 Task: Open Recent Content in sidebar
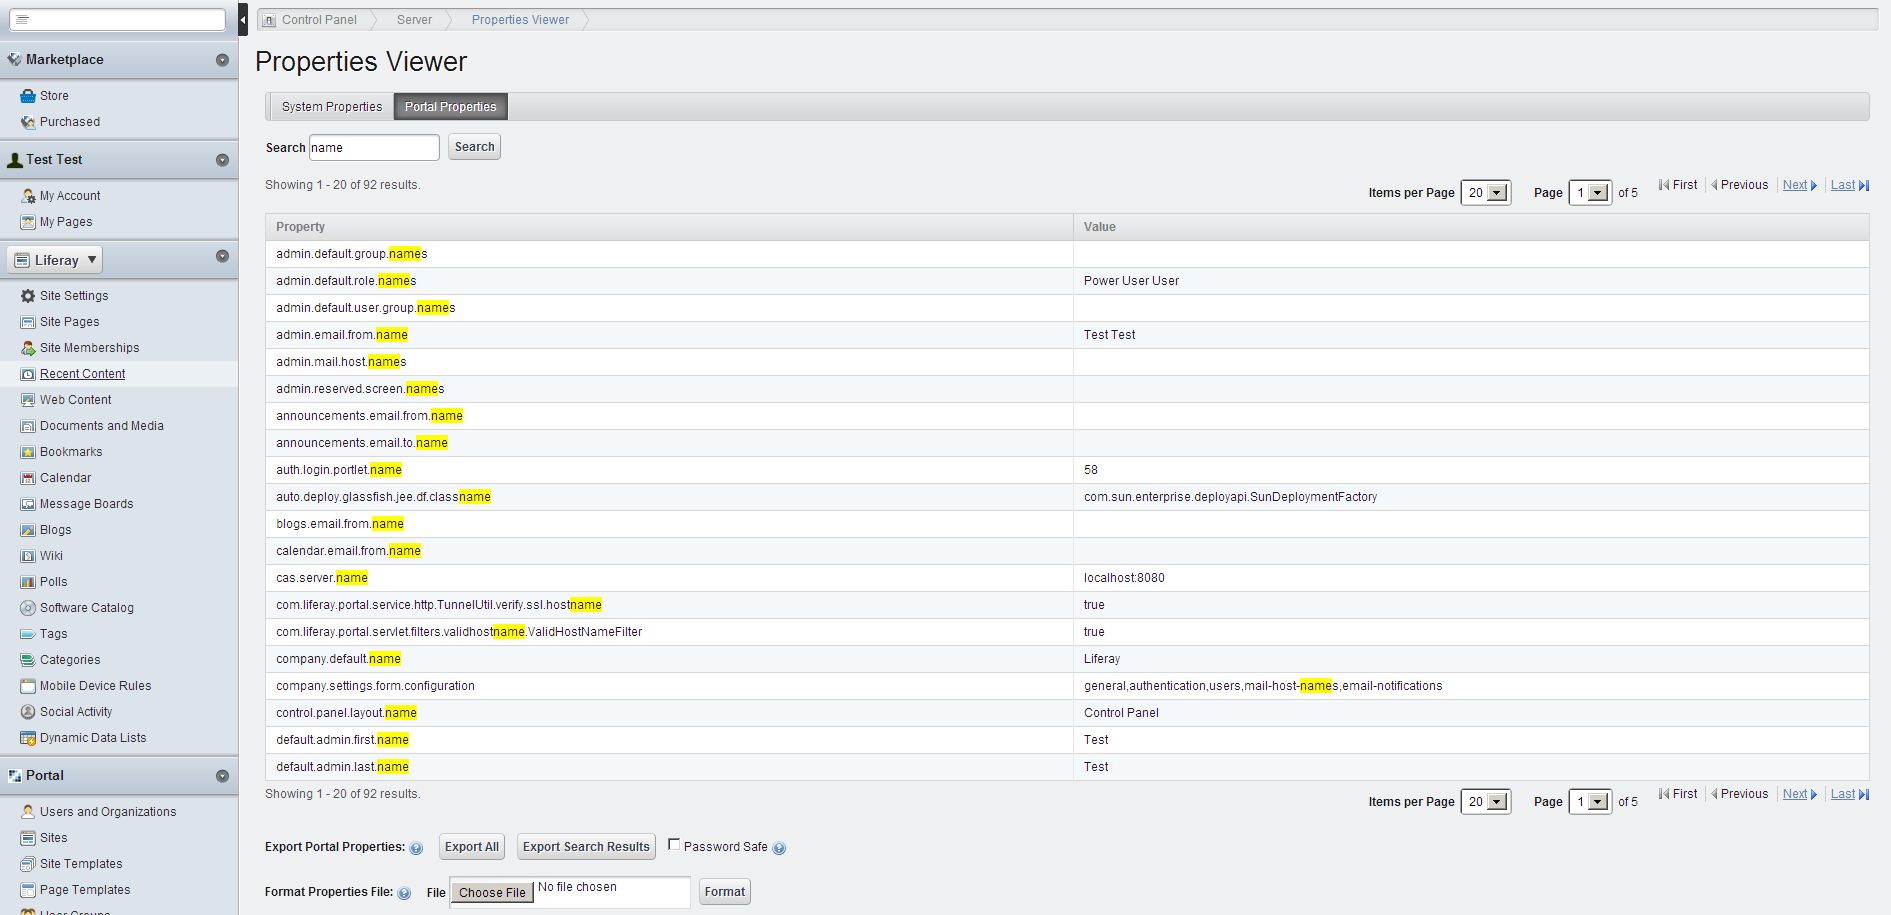click(83, 374)
